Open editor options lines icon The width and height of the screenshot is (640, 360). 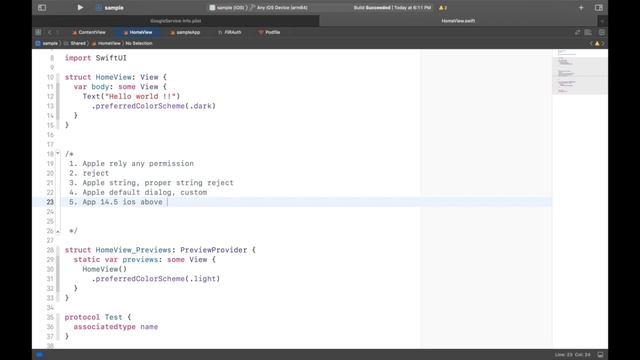[588, 32]
